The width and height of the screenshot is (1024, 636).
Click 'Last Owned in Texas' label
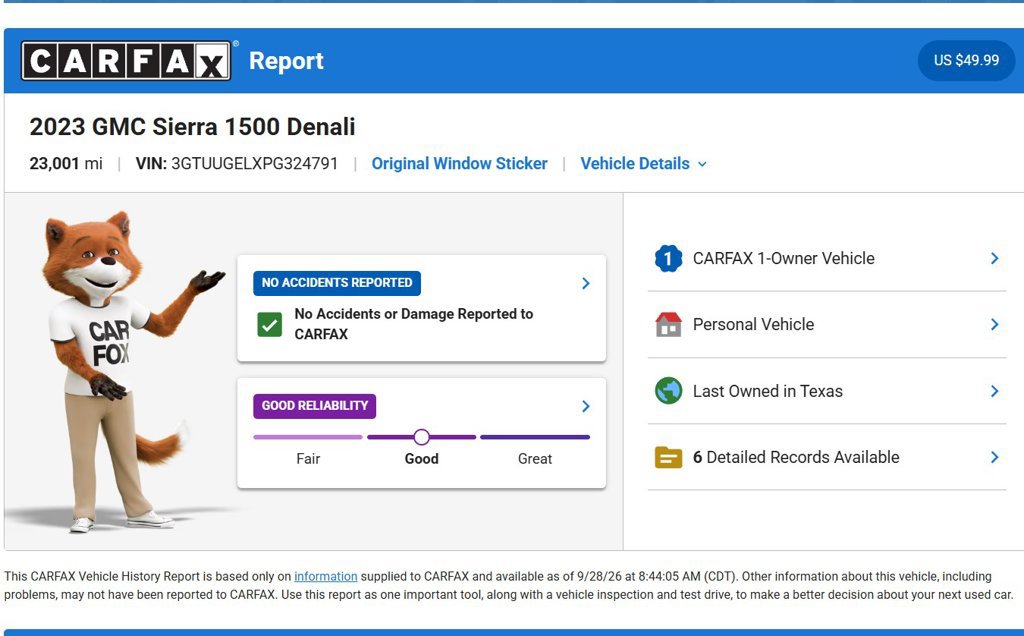point(767,391)
